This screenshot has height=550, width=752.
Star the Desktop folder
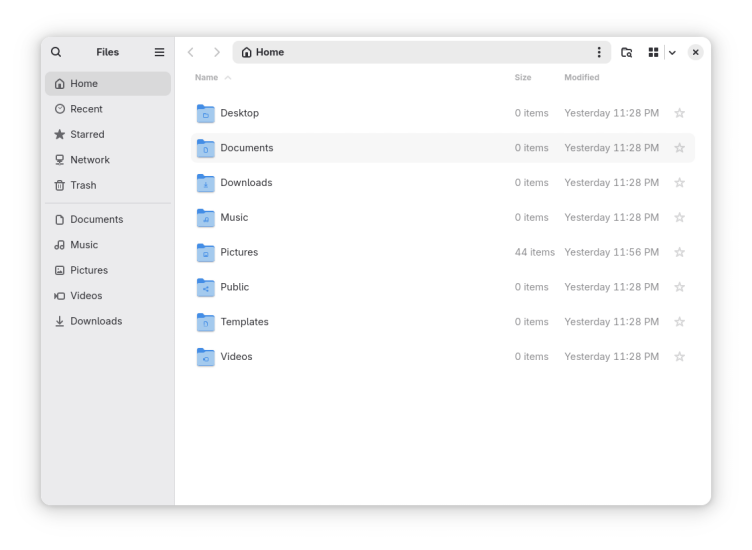point(679,113)
